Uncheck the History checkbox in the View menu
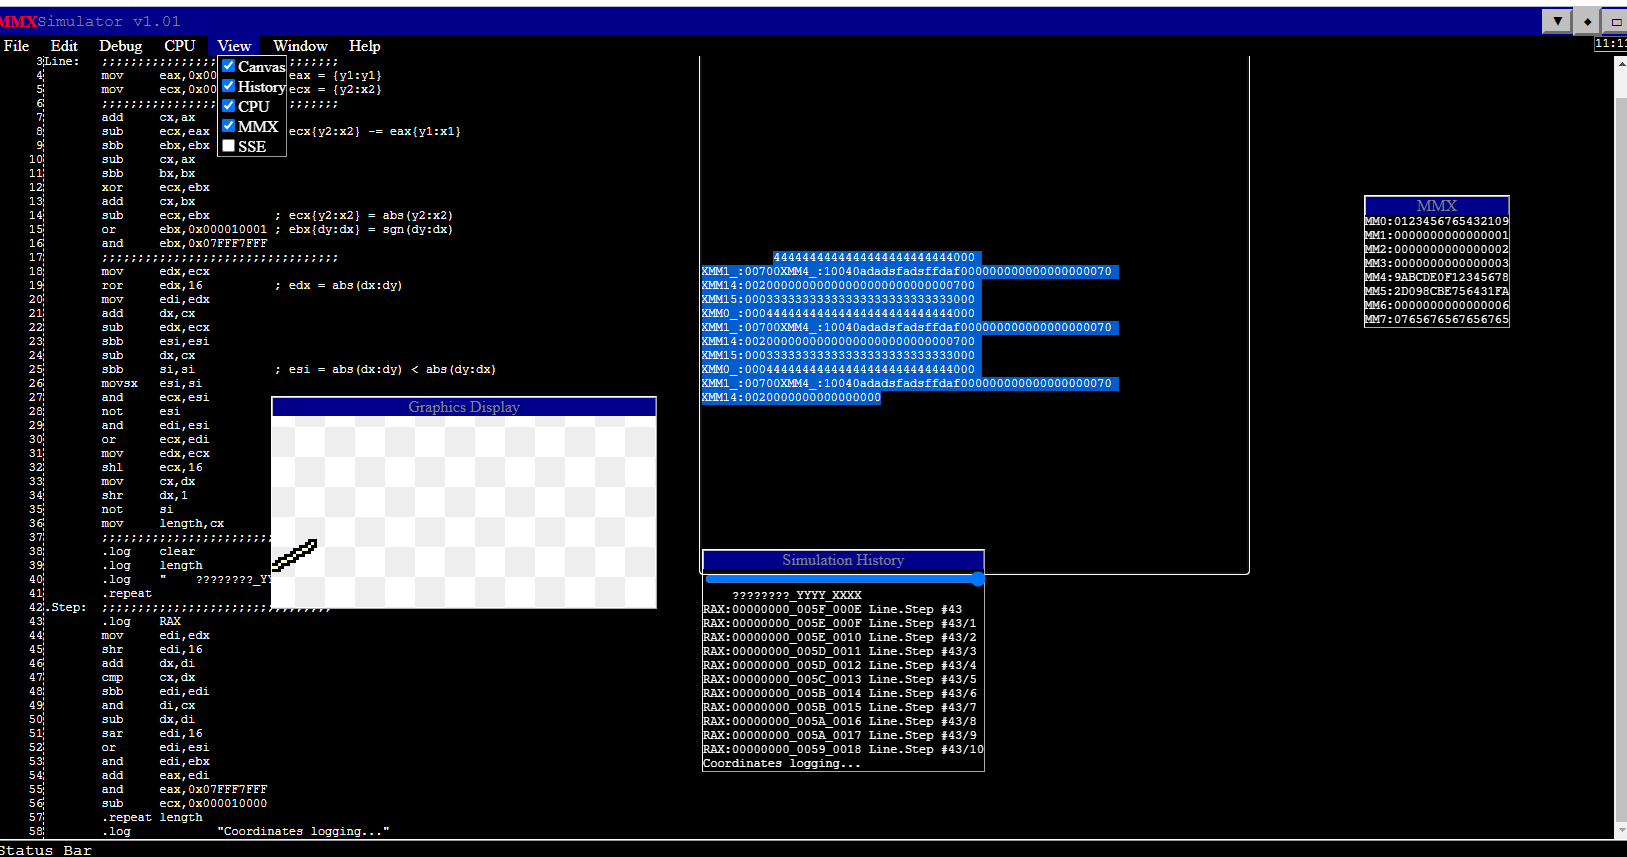 tap(229, 86)
